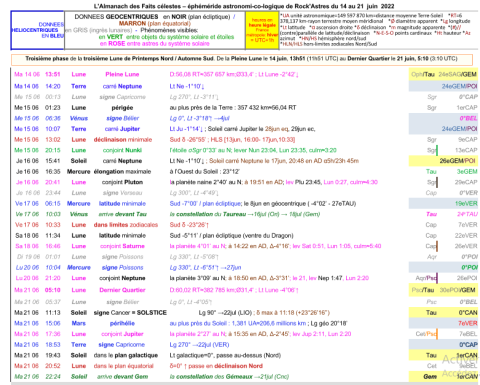This screenshot has height=385, width=480.
Task: Click the conjoint Pluton event
Action: point(122,182)
